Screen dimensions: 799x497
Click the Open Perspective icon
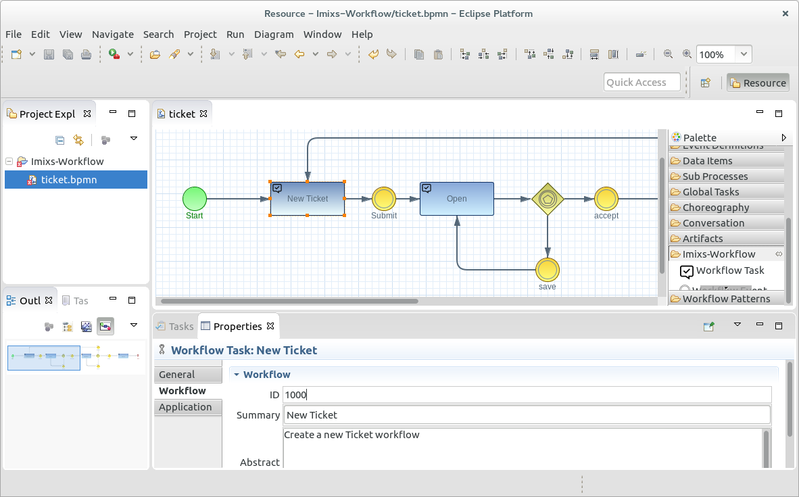click(705, 83)
